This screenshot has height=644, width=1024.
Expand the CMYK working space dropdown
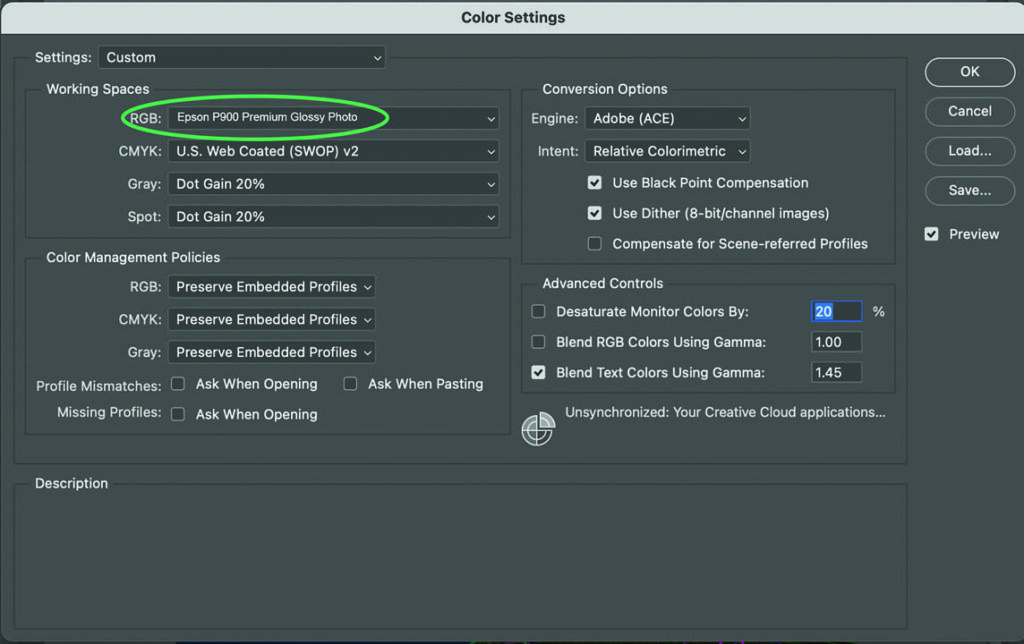pos(333,151)
